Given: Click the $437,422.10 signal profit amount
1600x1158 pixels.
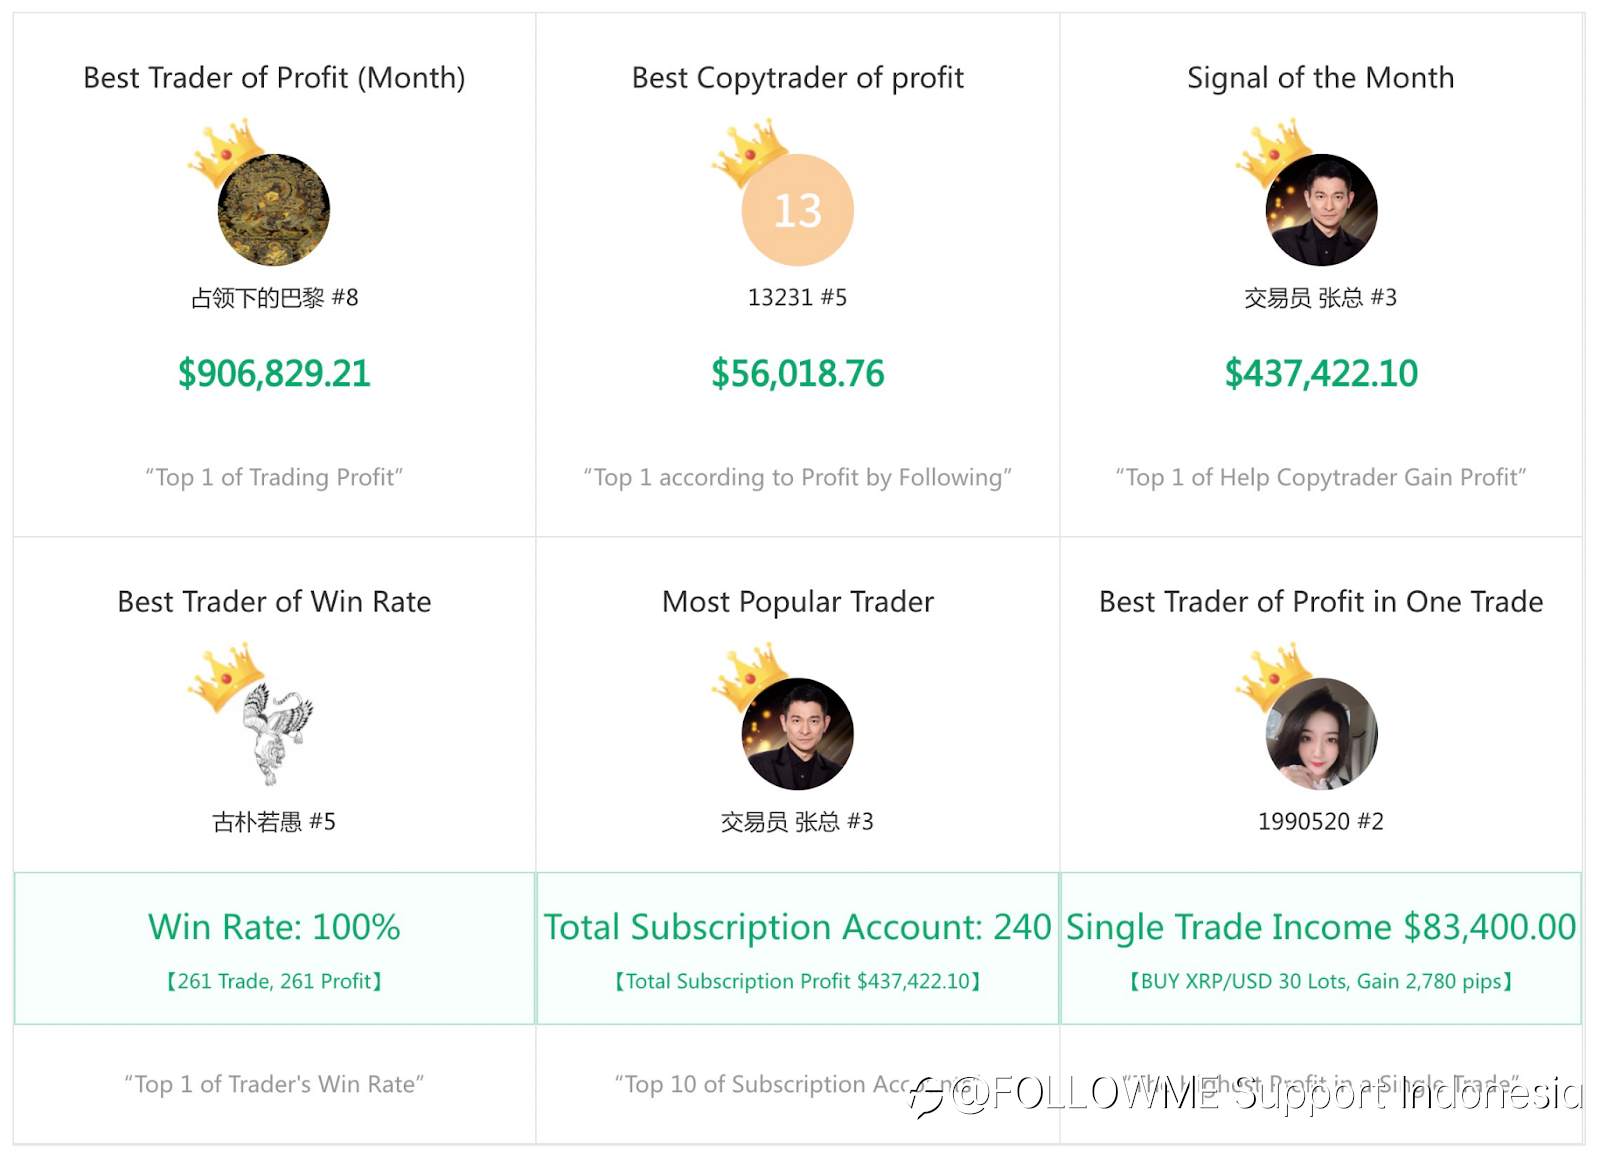Looking at the screenshot, I should (x=1321, y=373).
